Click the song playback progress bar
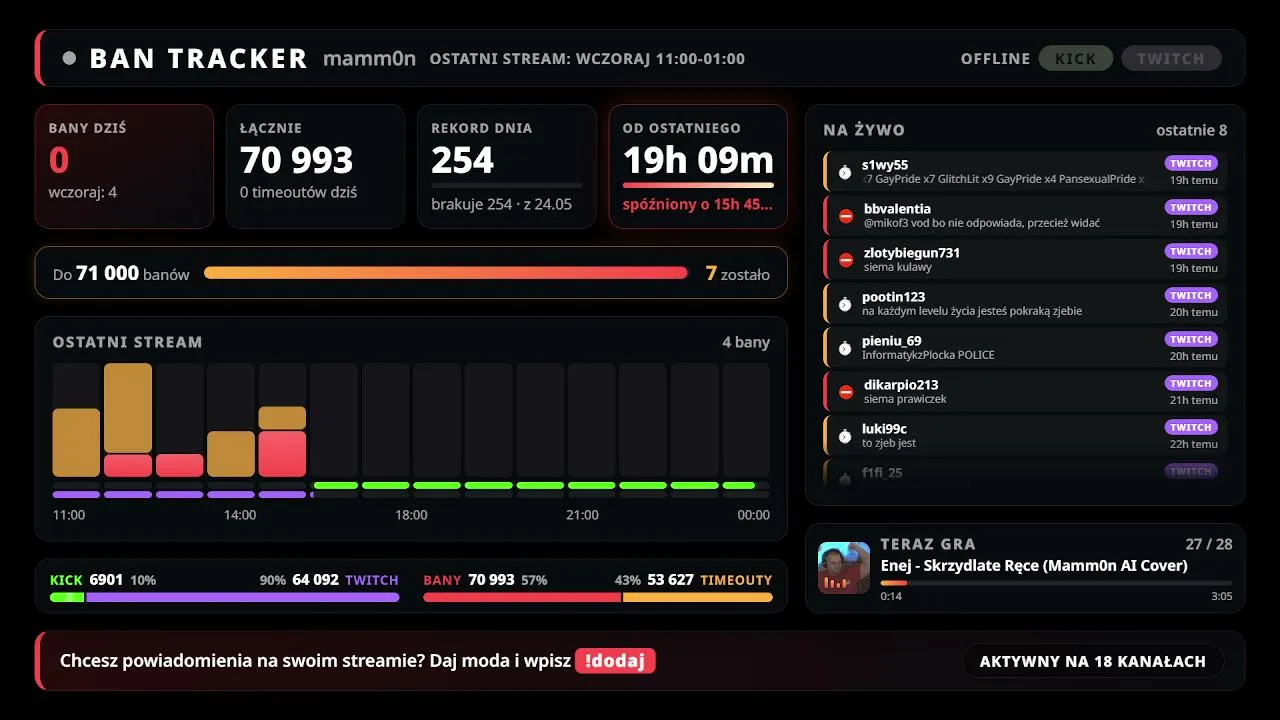This screenshot has width=1280, height=720. pos(1056,582)
